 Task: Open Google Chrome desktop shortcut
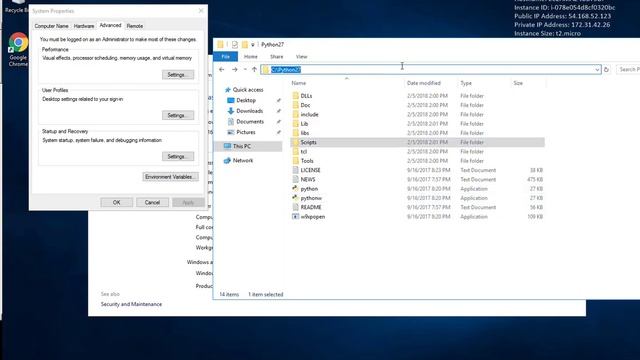point(18,50)
